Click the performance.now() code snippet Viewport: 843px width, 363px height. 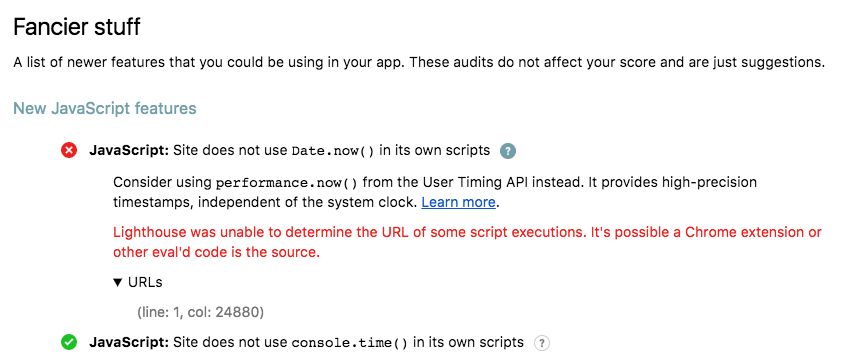(x=287, y=183)
